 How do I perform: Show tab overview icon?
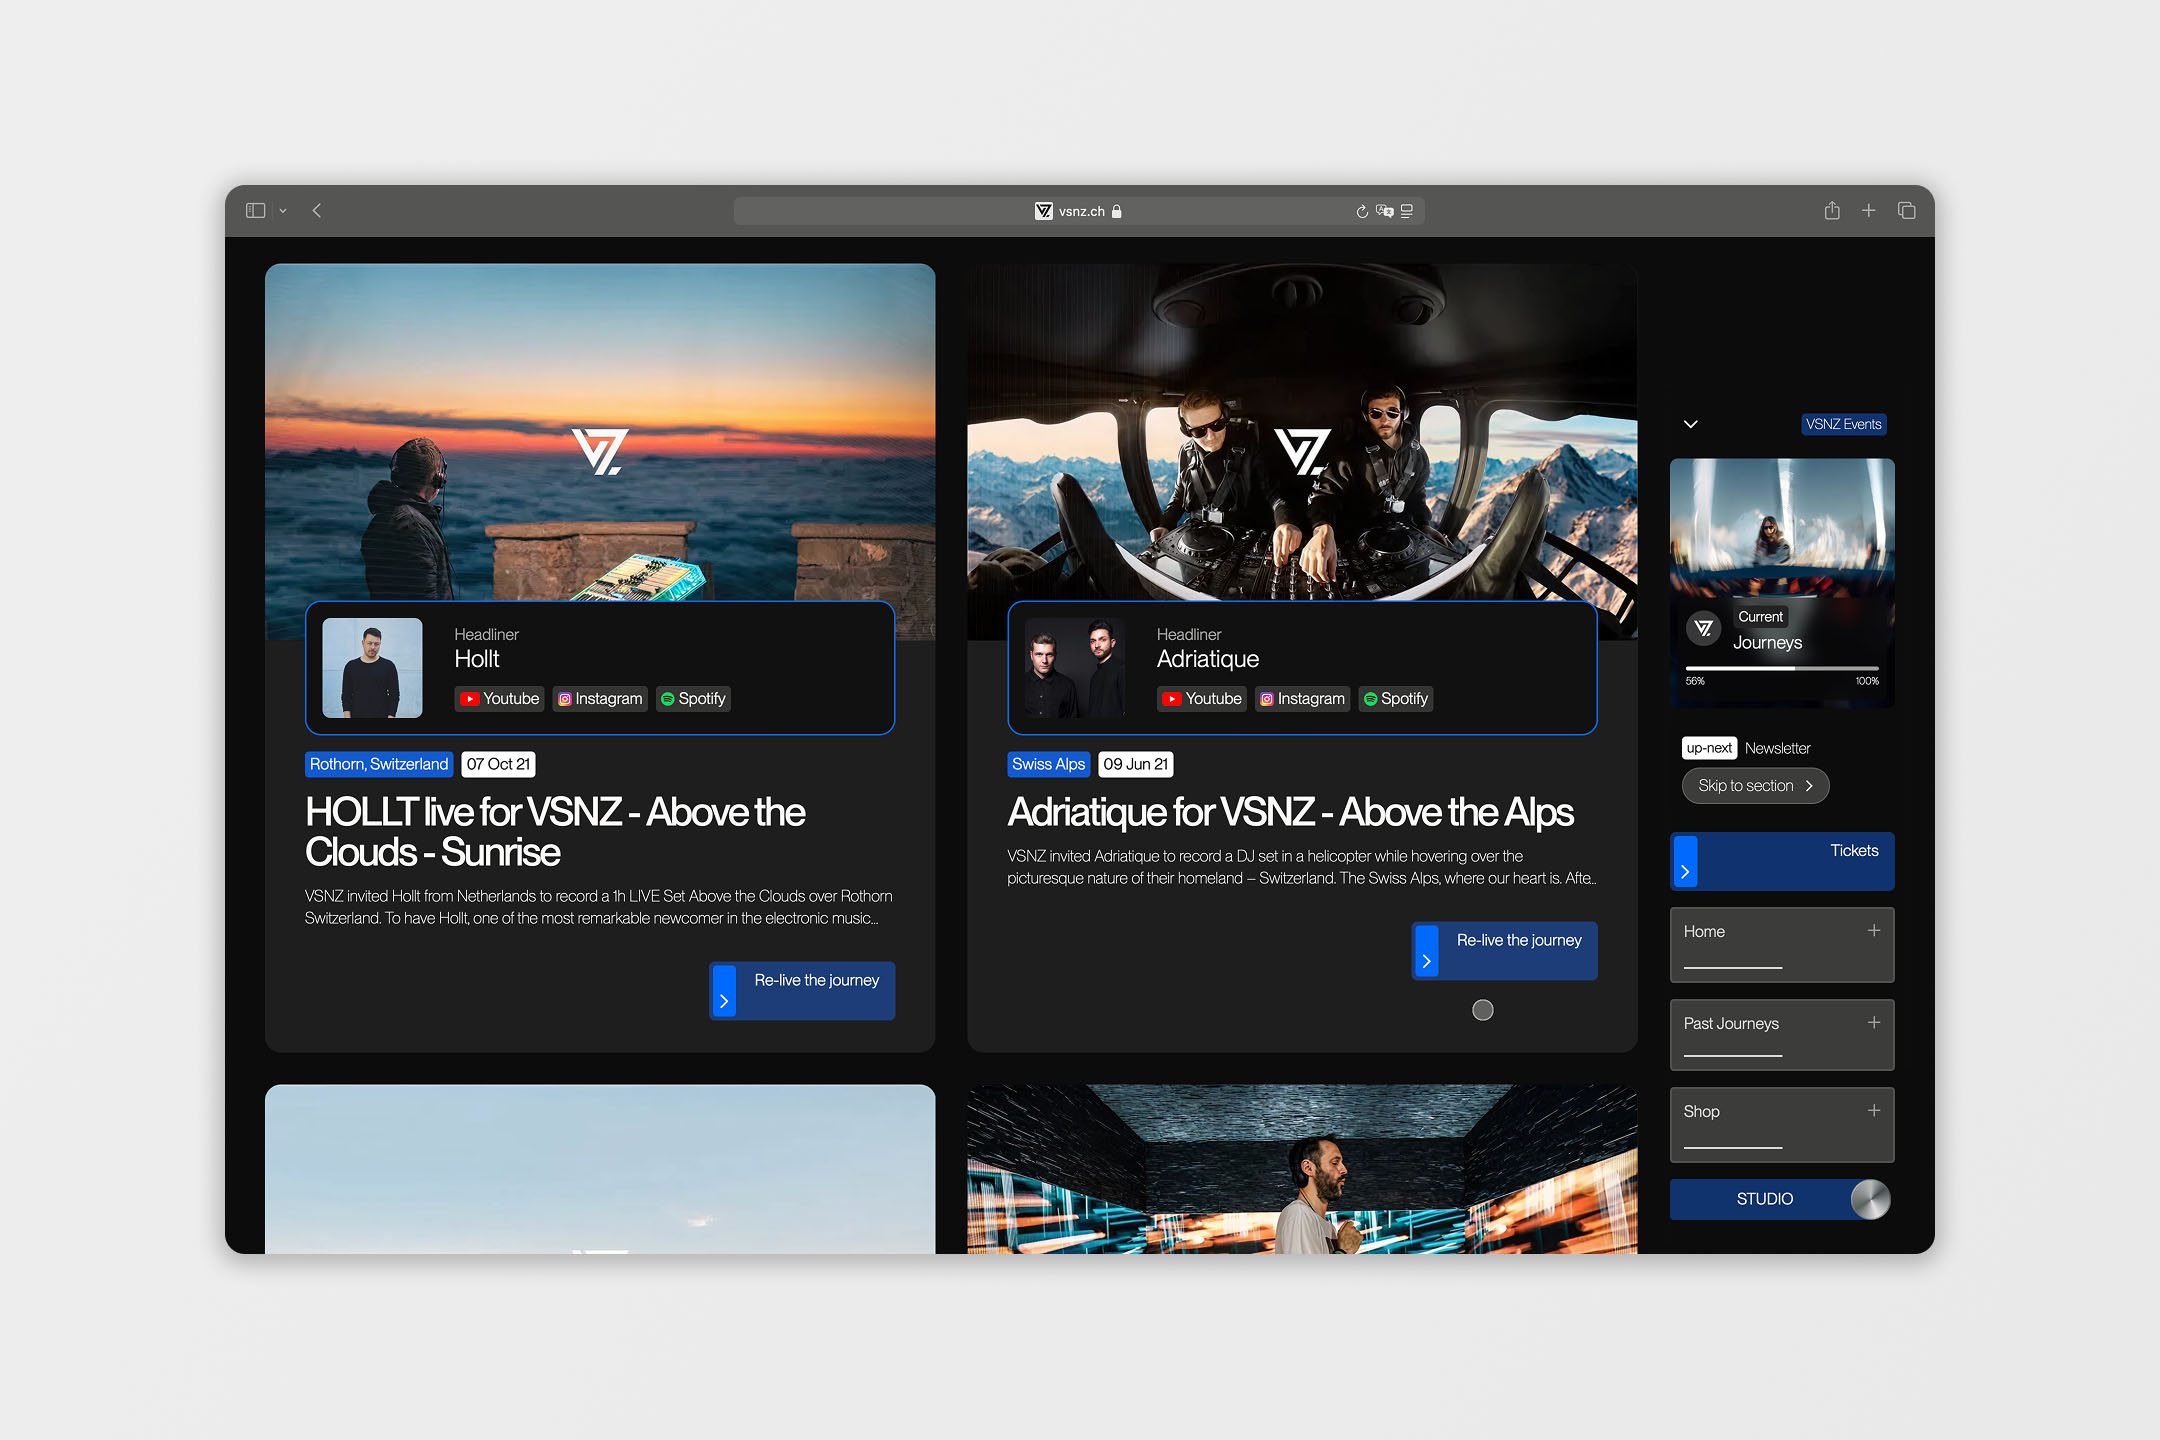pyautogui.click(x=1906, y=211)
